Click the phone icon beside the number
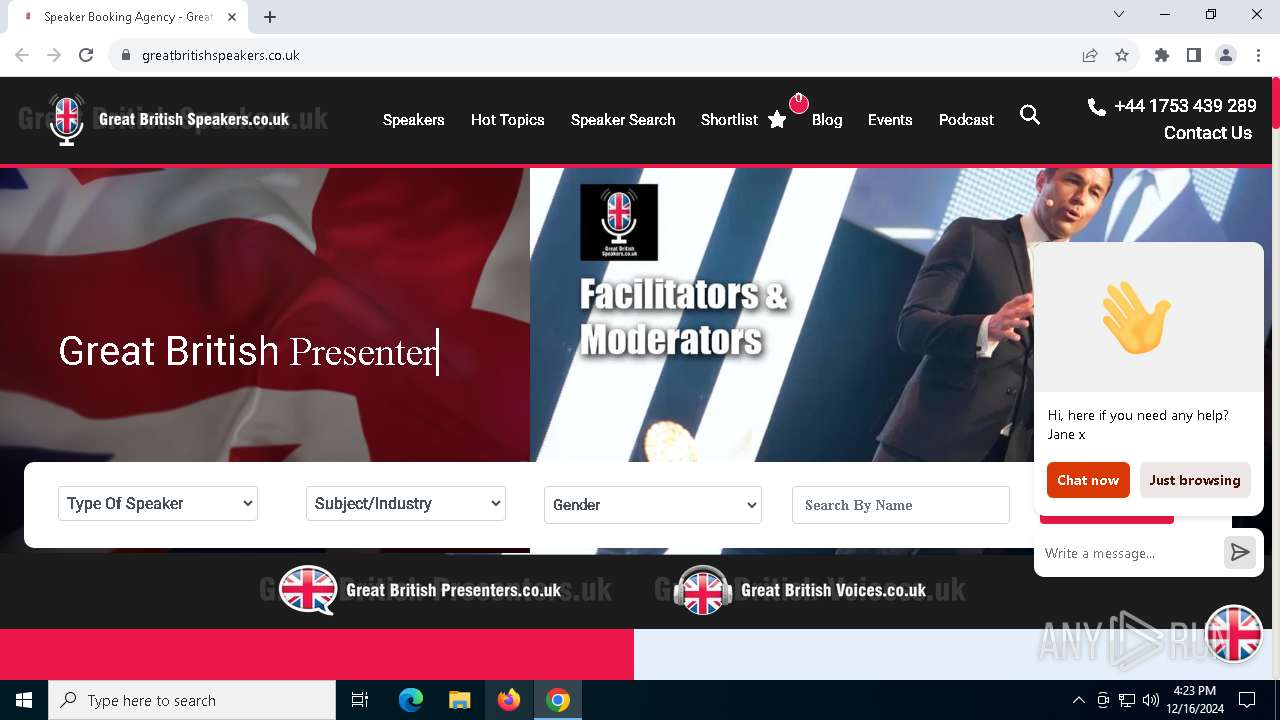 click(x=1097, y=106)
